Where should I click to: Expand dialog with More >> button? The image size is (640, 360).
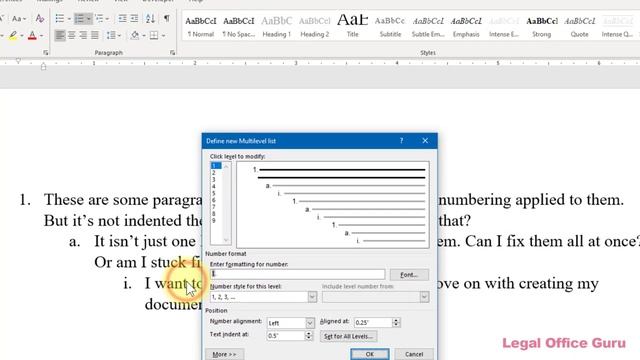click(x=224, y=354)
